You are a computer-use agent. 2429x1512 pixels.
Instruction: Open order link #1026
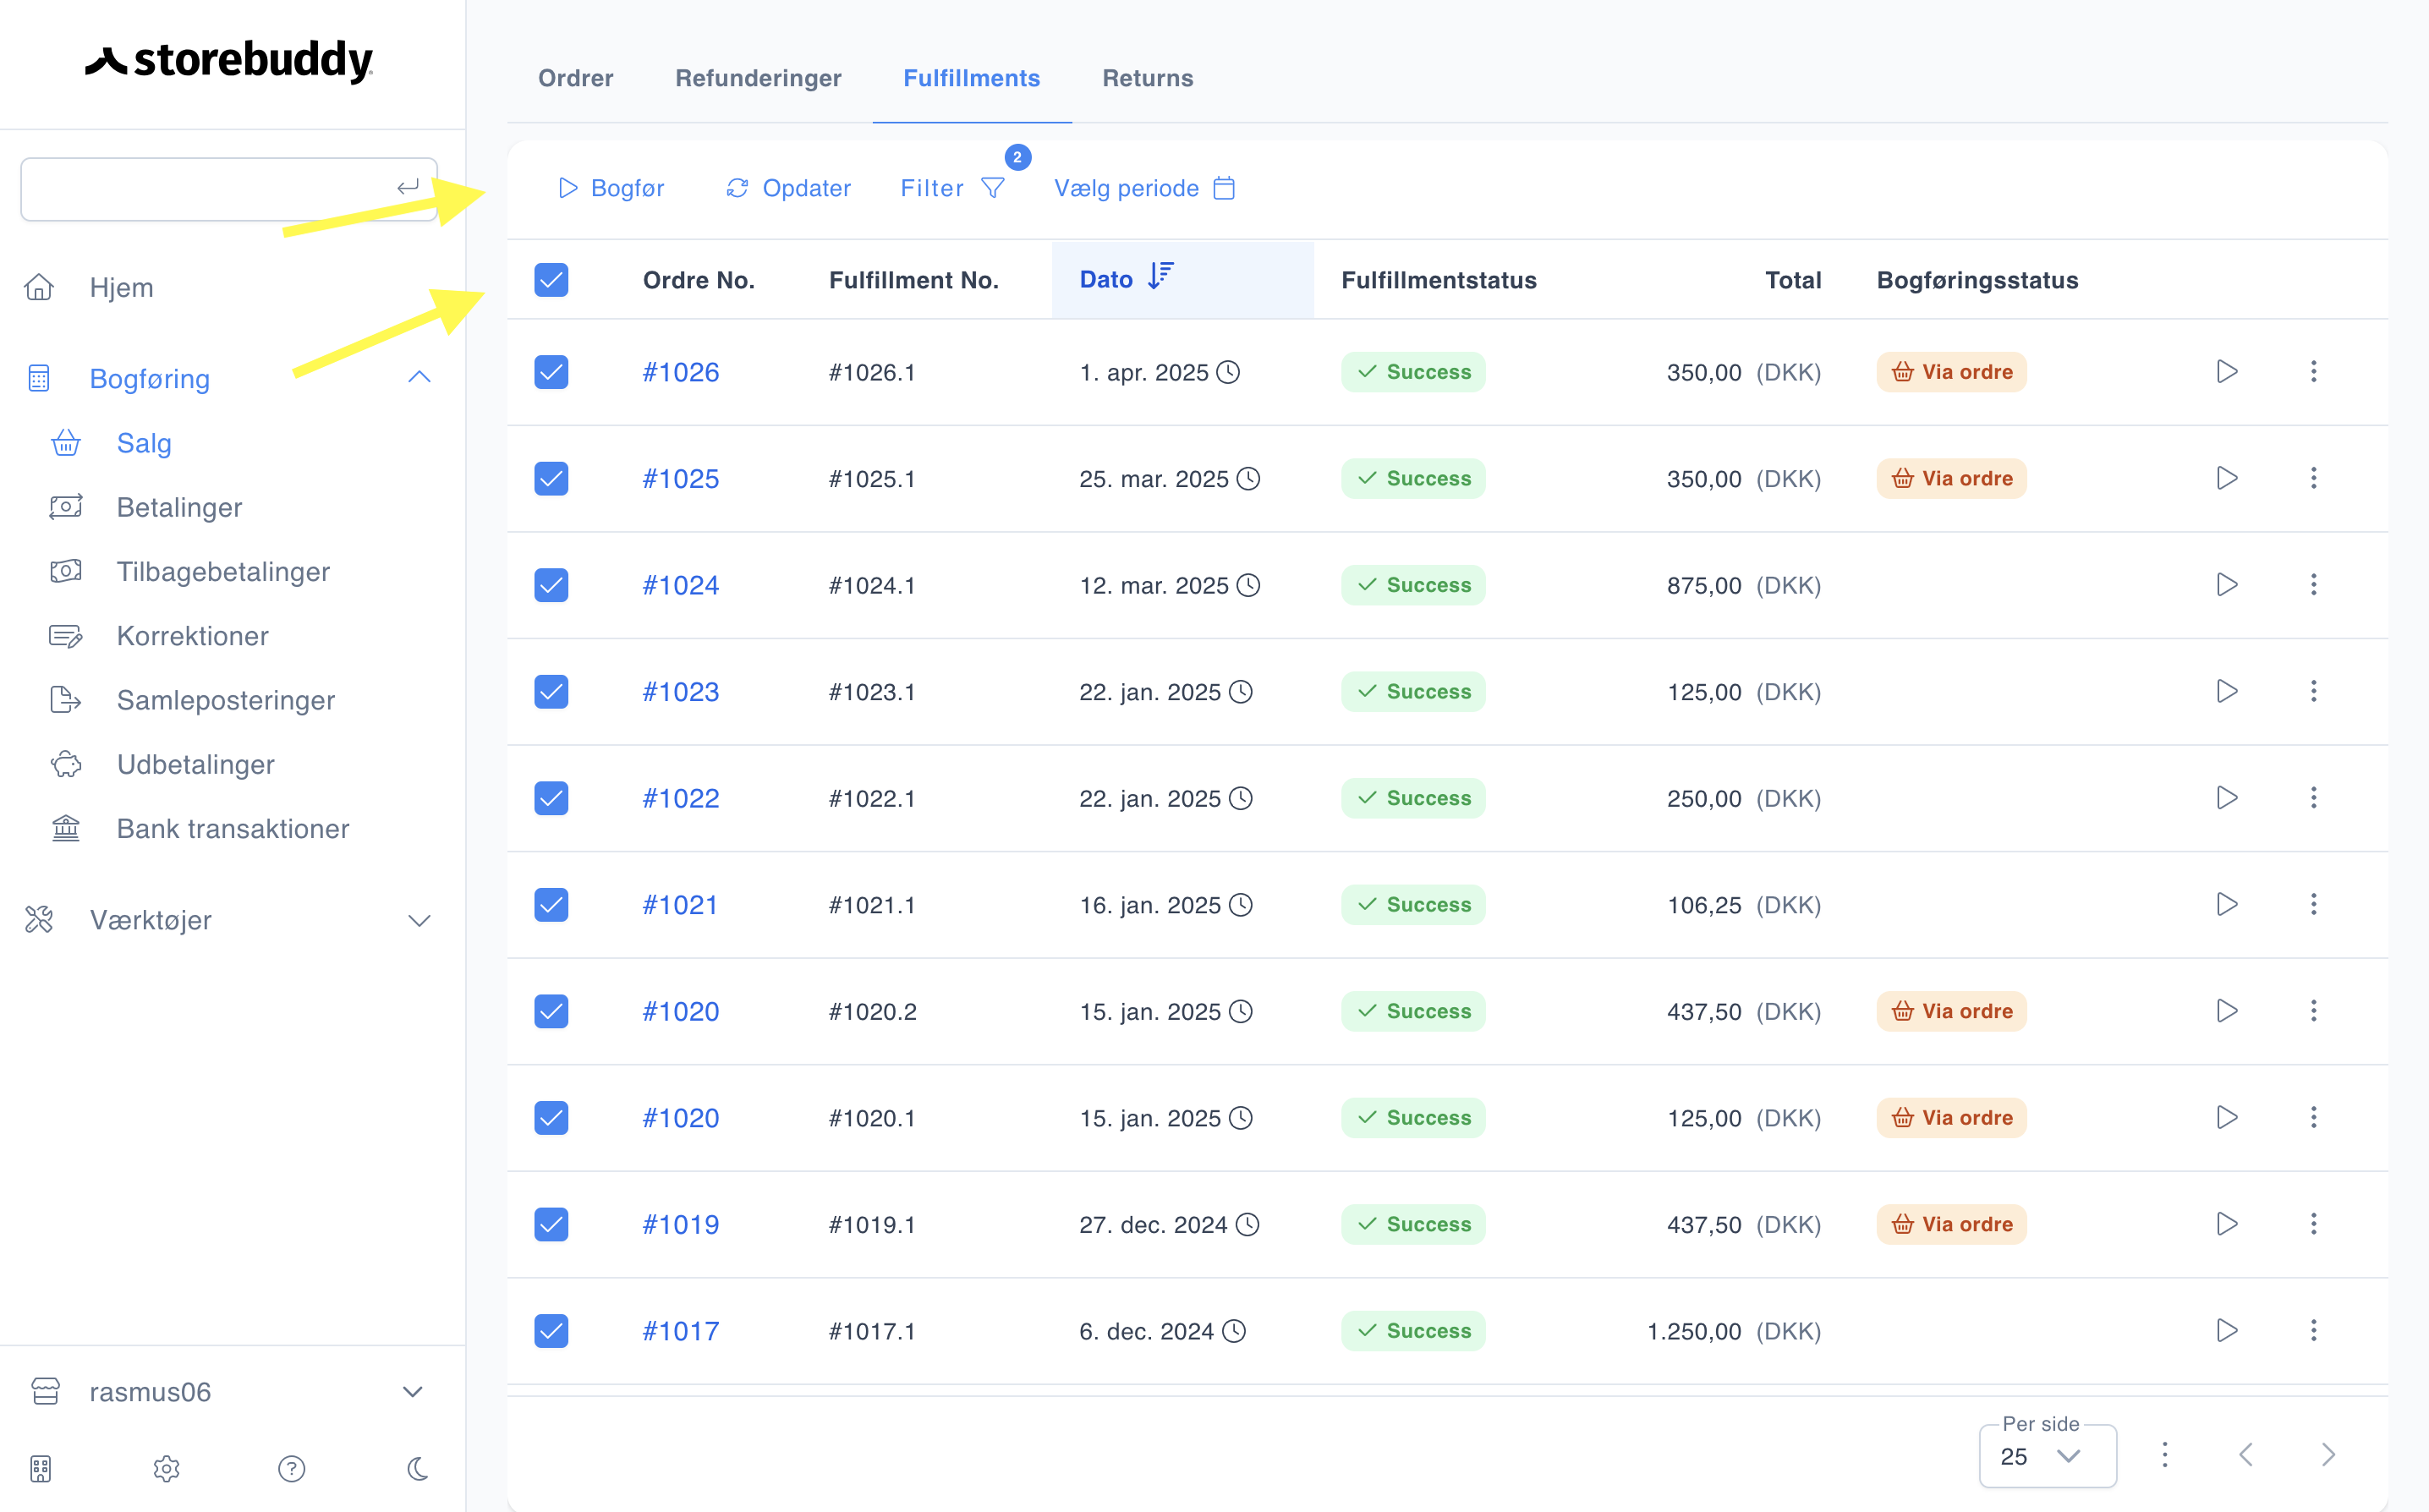pyautogui.click(x=680, y=372)
